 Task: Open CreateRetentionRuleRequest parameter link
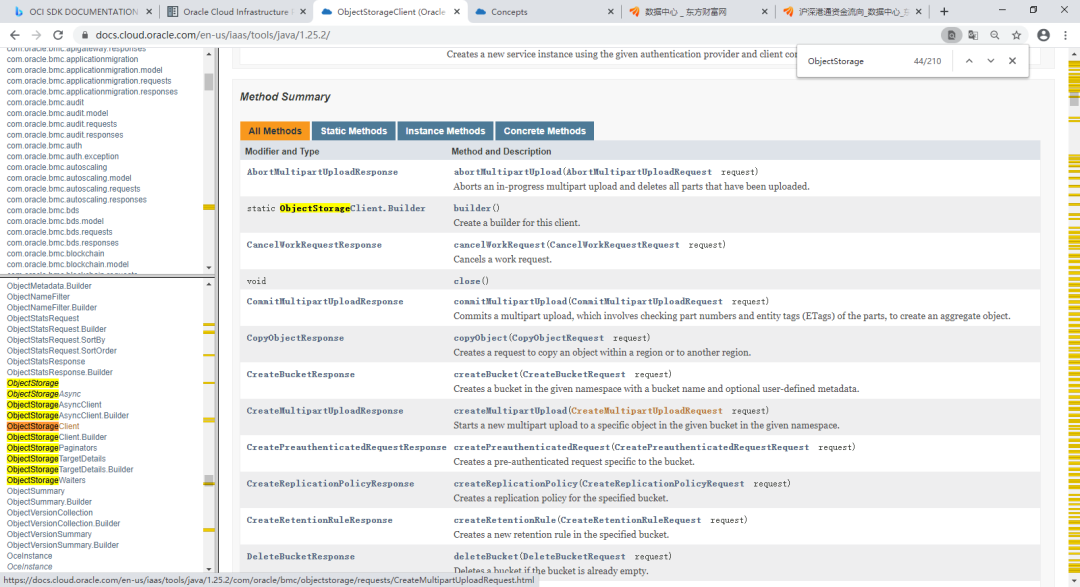click(x=631, y=520)
